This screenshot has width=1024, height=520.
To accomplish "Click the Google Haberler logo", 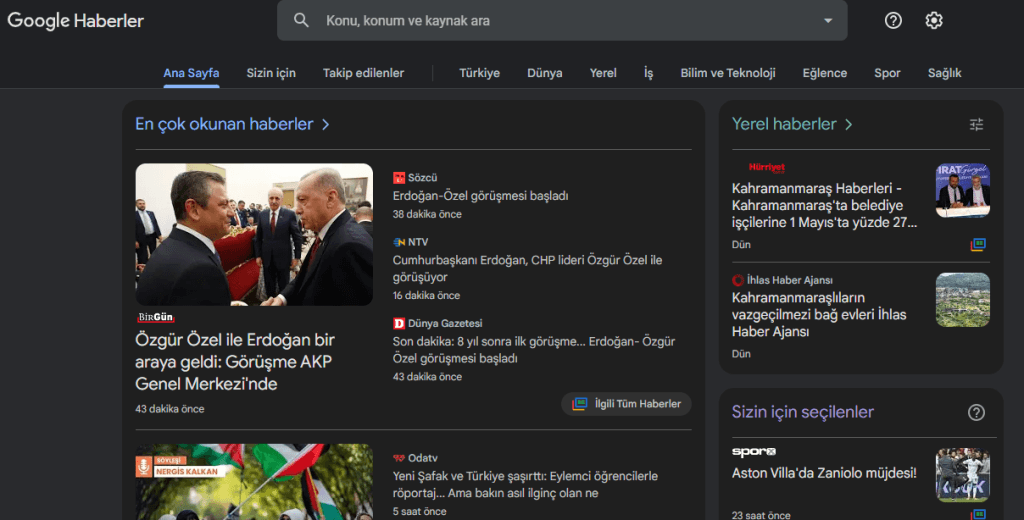I will click(x=75, y=21).
